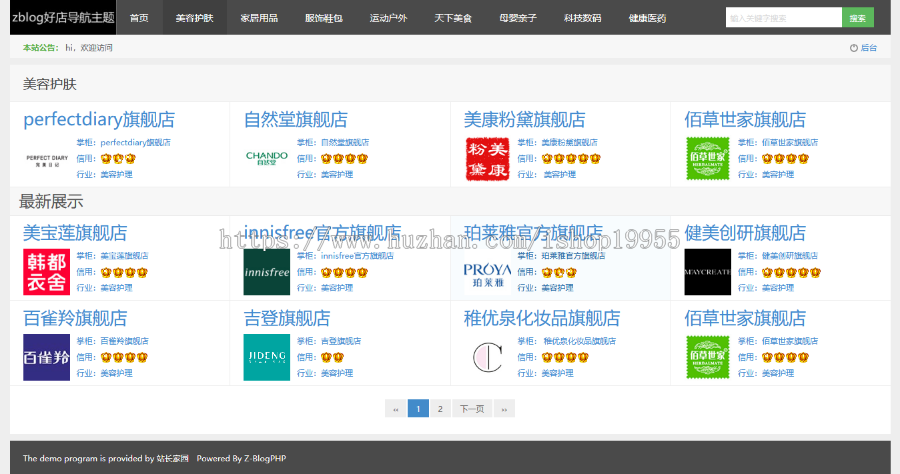Screen dimensions: 900x474
Task: Go to the 首页 menu item
Action: pyautogui.click(x=139, y=18)
